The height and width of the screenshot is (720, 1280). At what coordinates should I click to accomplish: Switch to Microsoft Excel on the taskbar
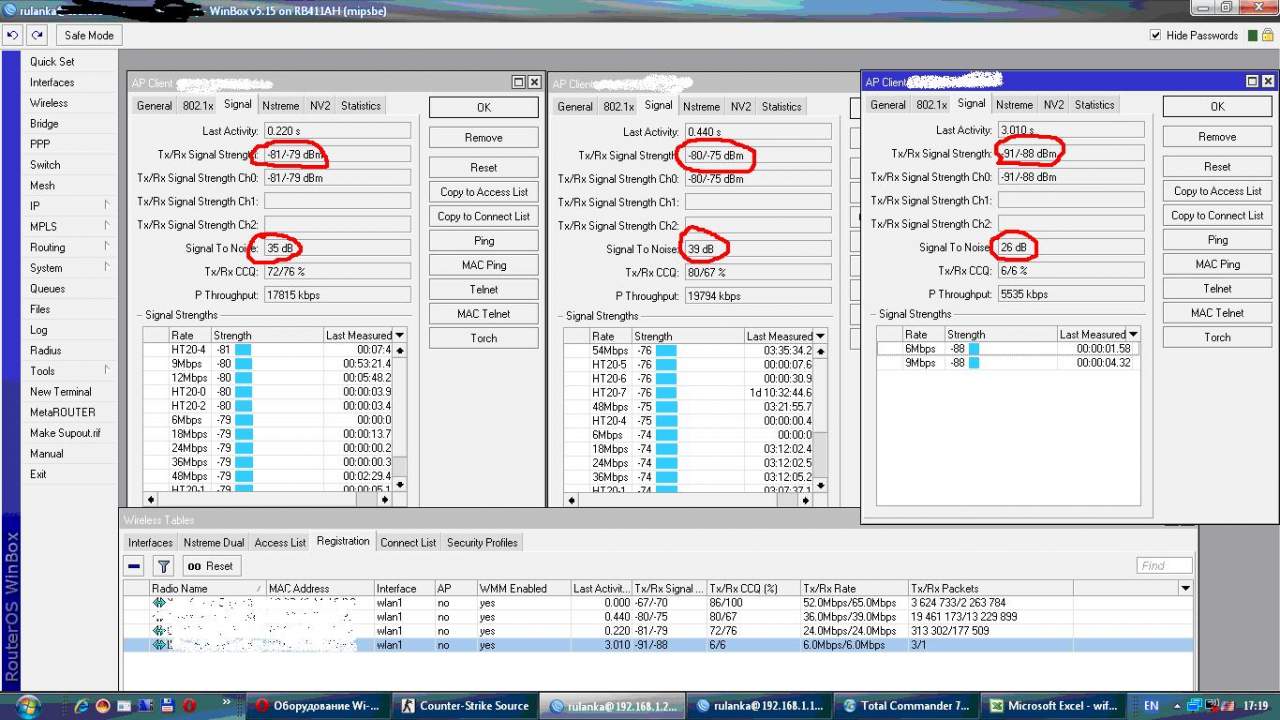coord(1052,705)
